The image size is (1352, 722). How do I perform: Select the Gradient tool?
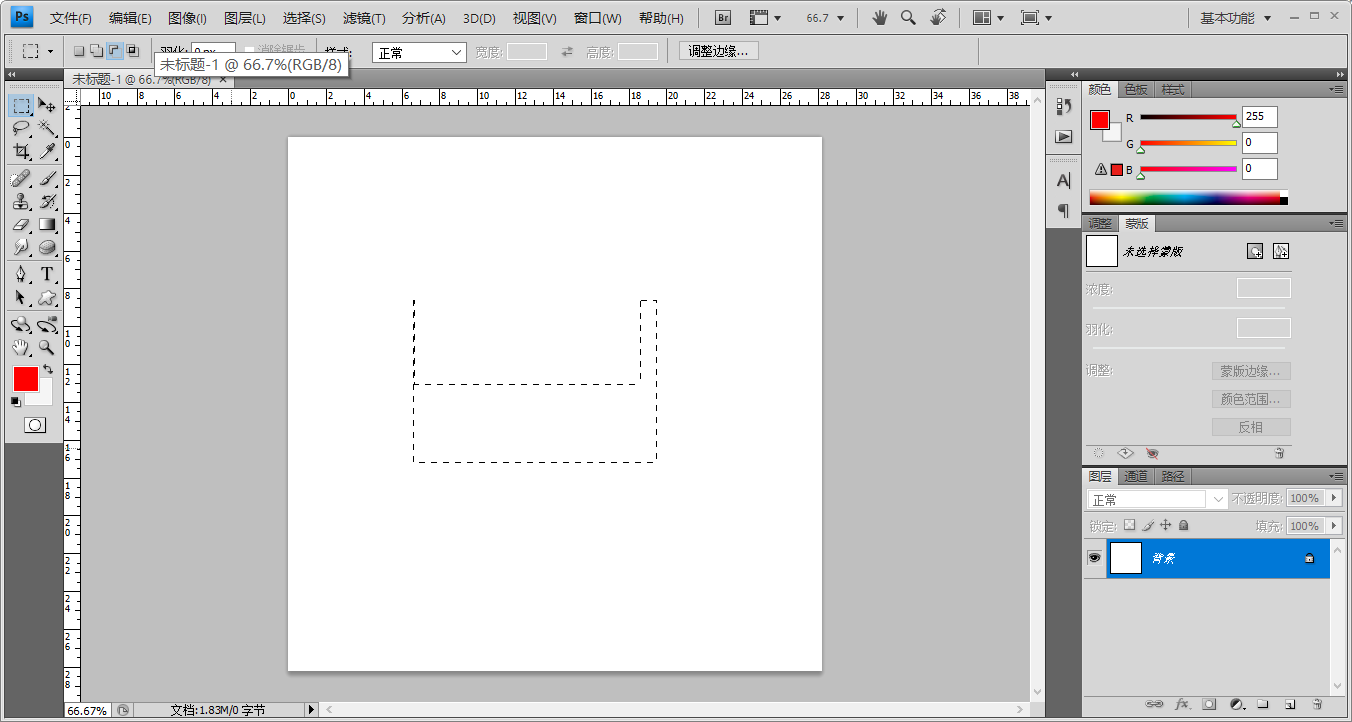click(46, 224)
